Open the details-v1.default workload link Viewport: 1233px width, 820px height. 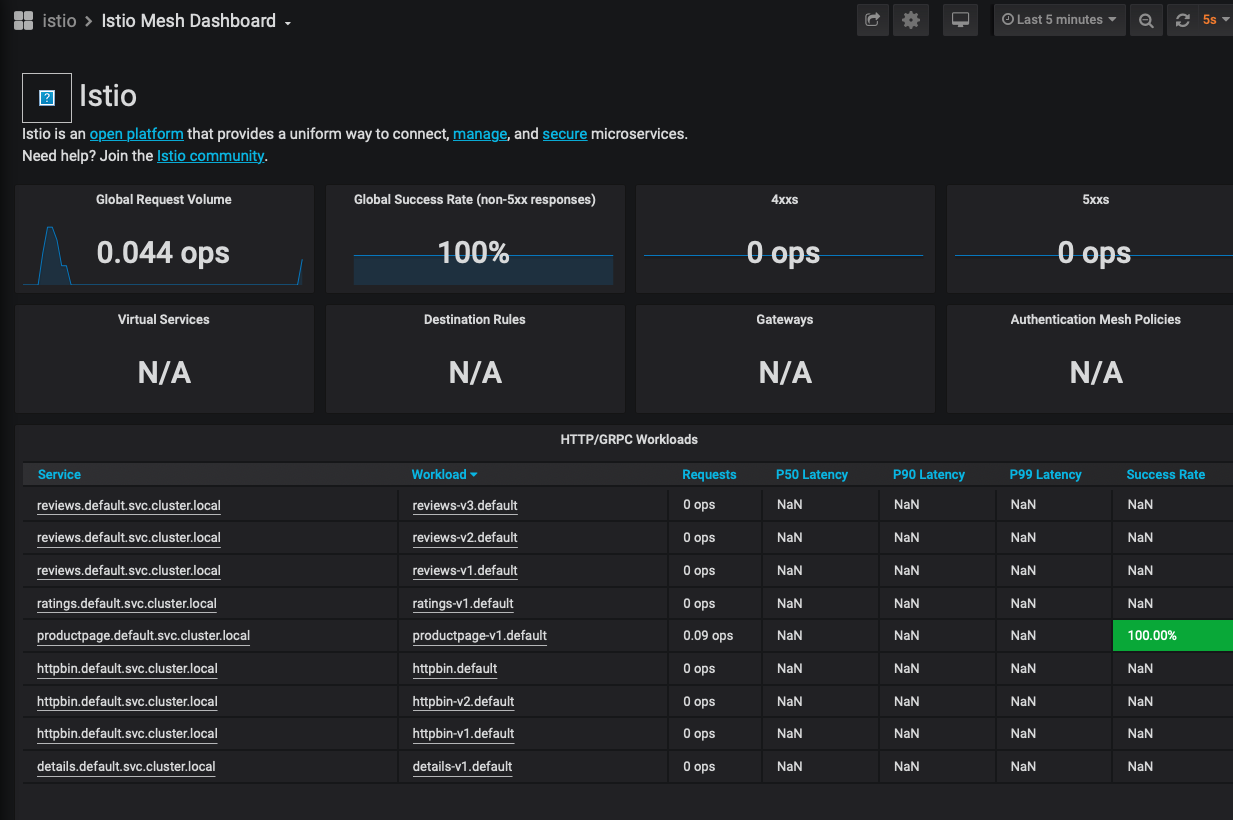tap(463, 767)
